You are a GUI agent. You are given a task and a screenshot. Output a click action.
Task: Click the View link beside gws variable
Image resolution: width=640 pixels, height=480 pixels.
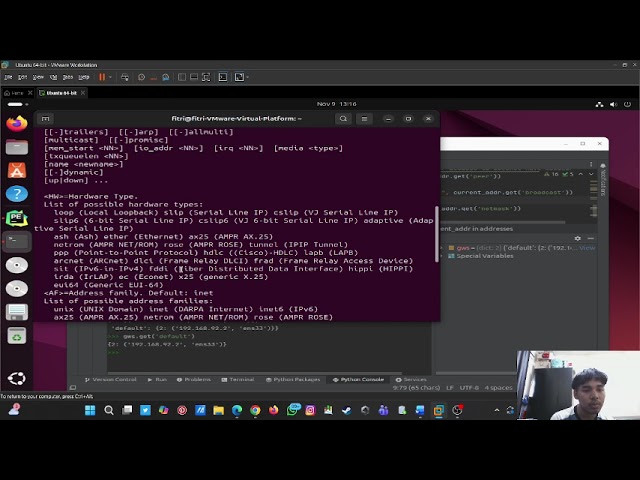point(587,248)
